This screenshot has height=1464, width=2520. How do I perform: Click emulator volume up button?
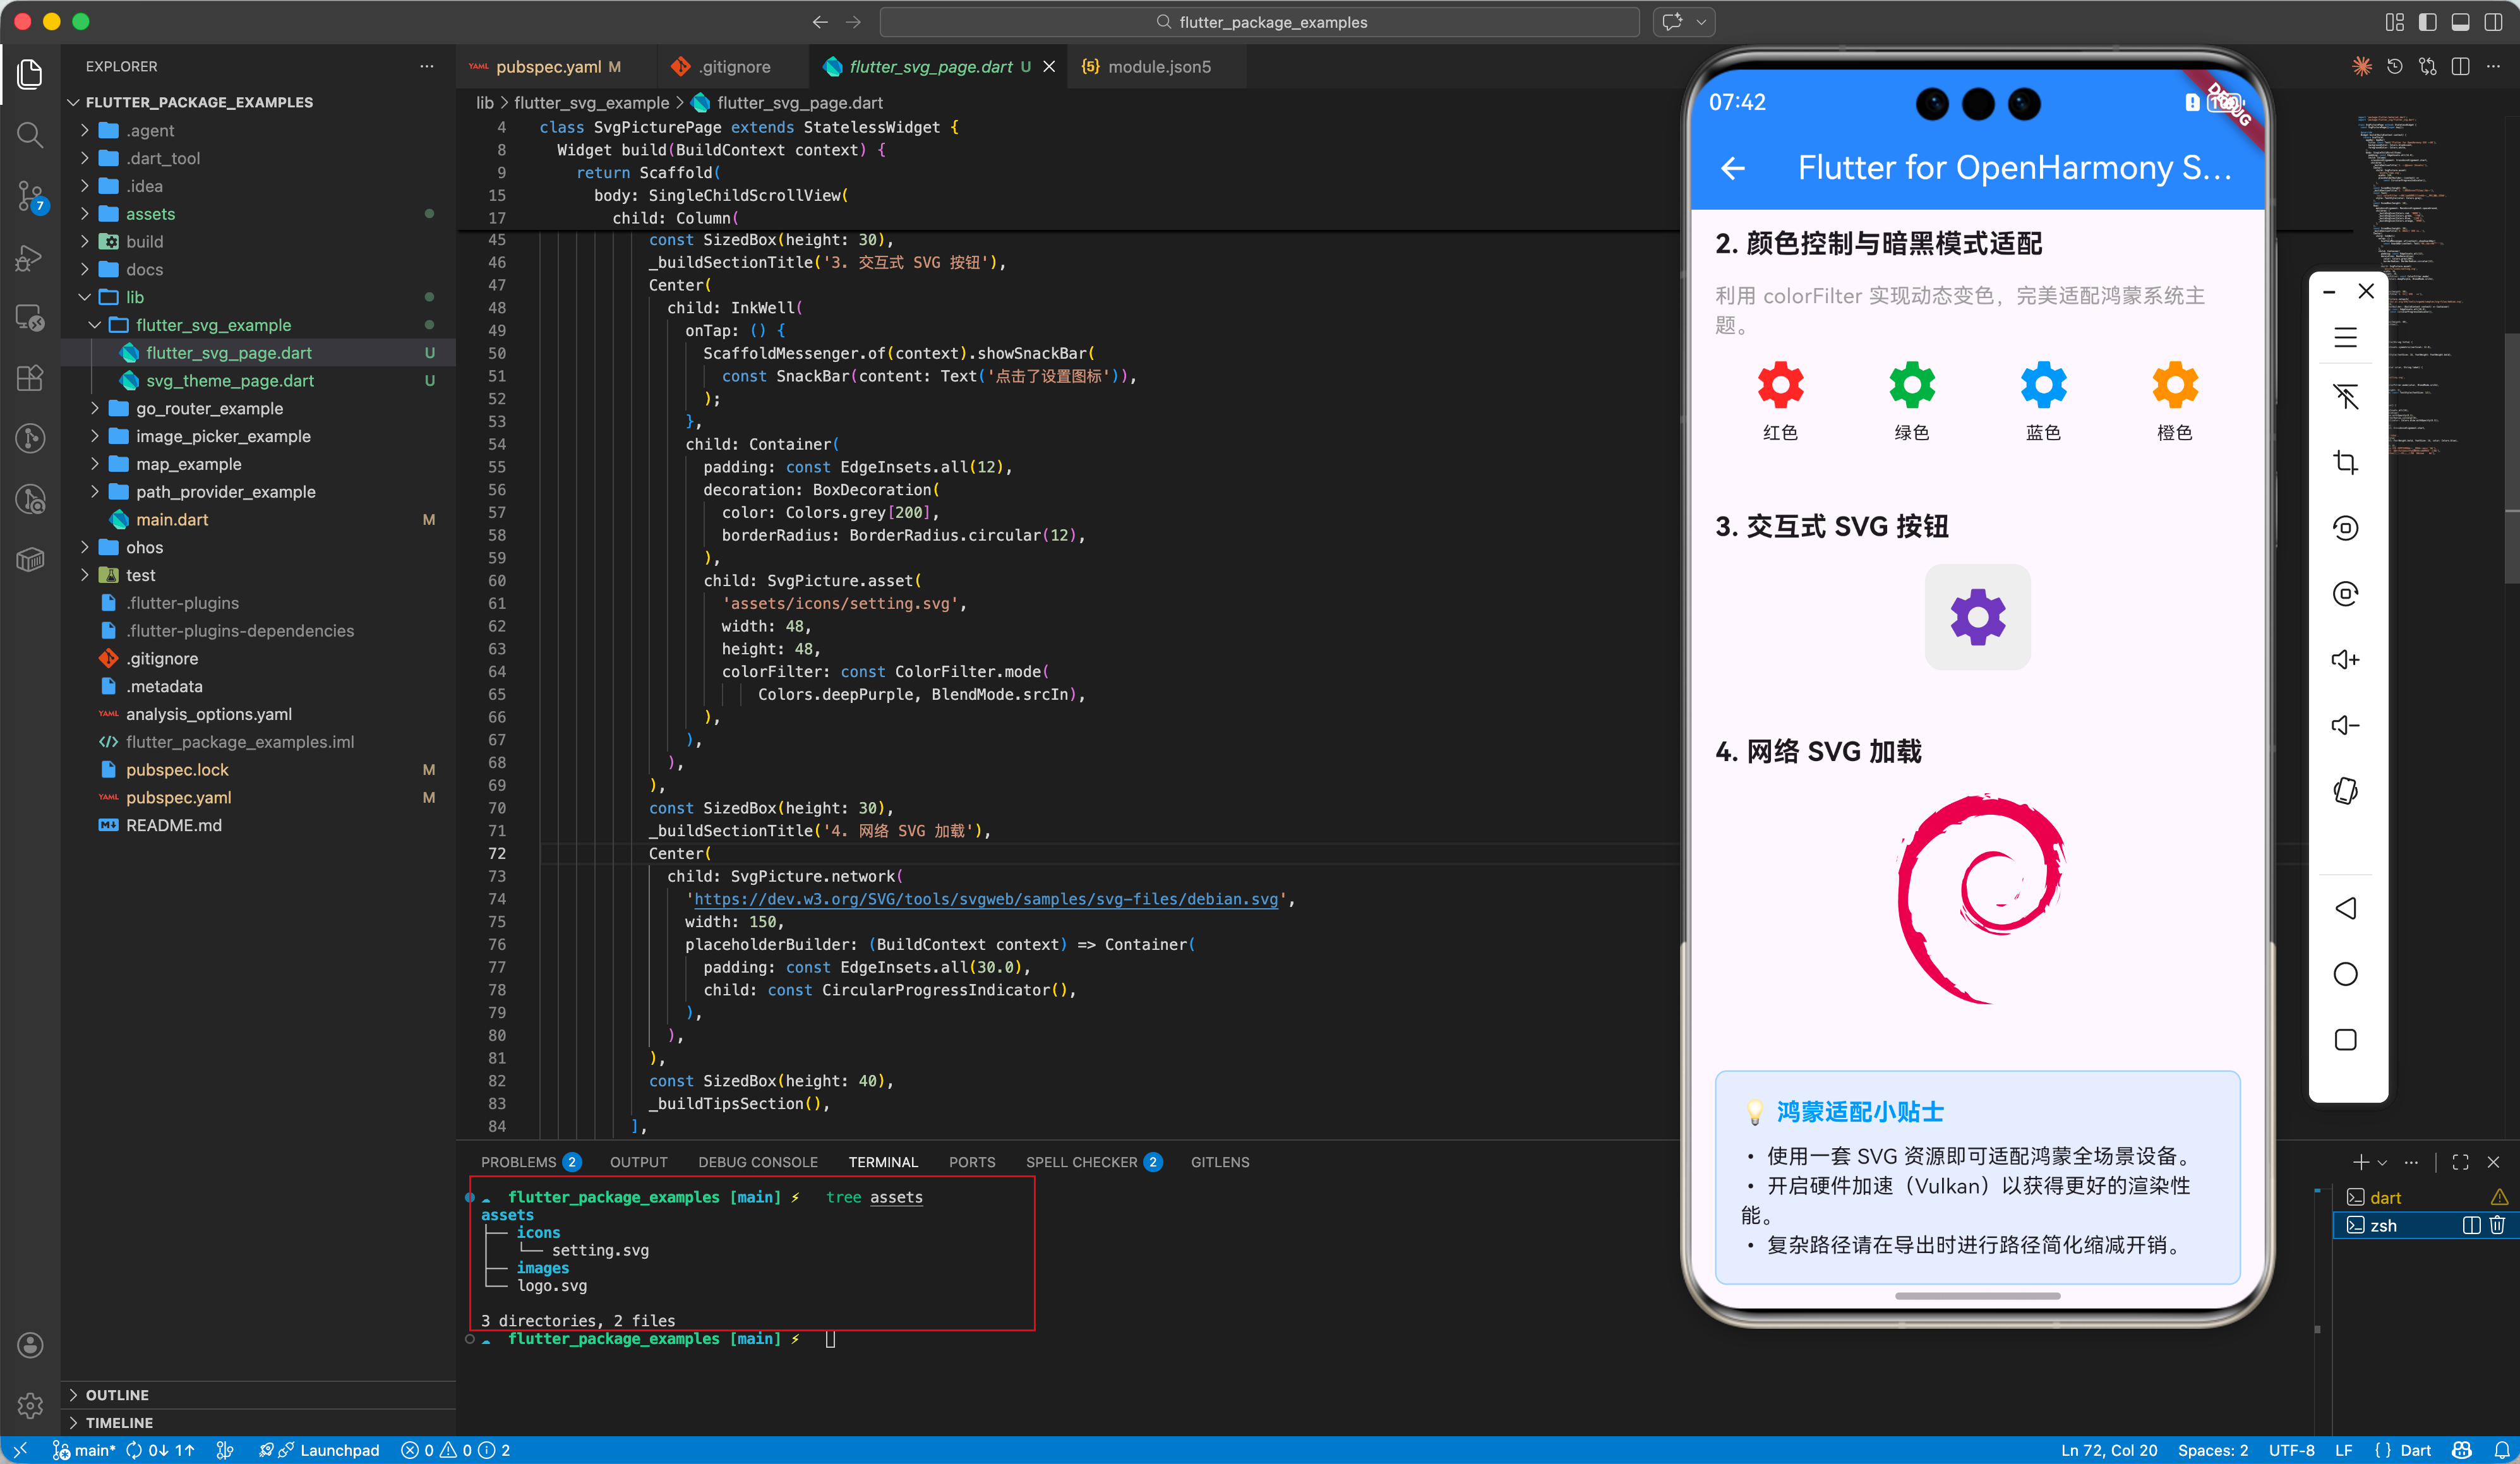click(x=2345, y=660)
